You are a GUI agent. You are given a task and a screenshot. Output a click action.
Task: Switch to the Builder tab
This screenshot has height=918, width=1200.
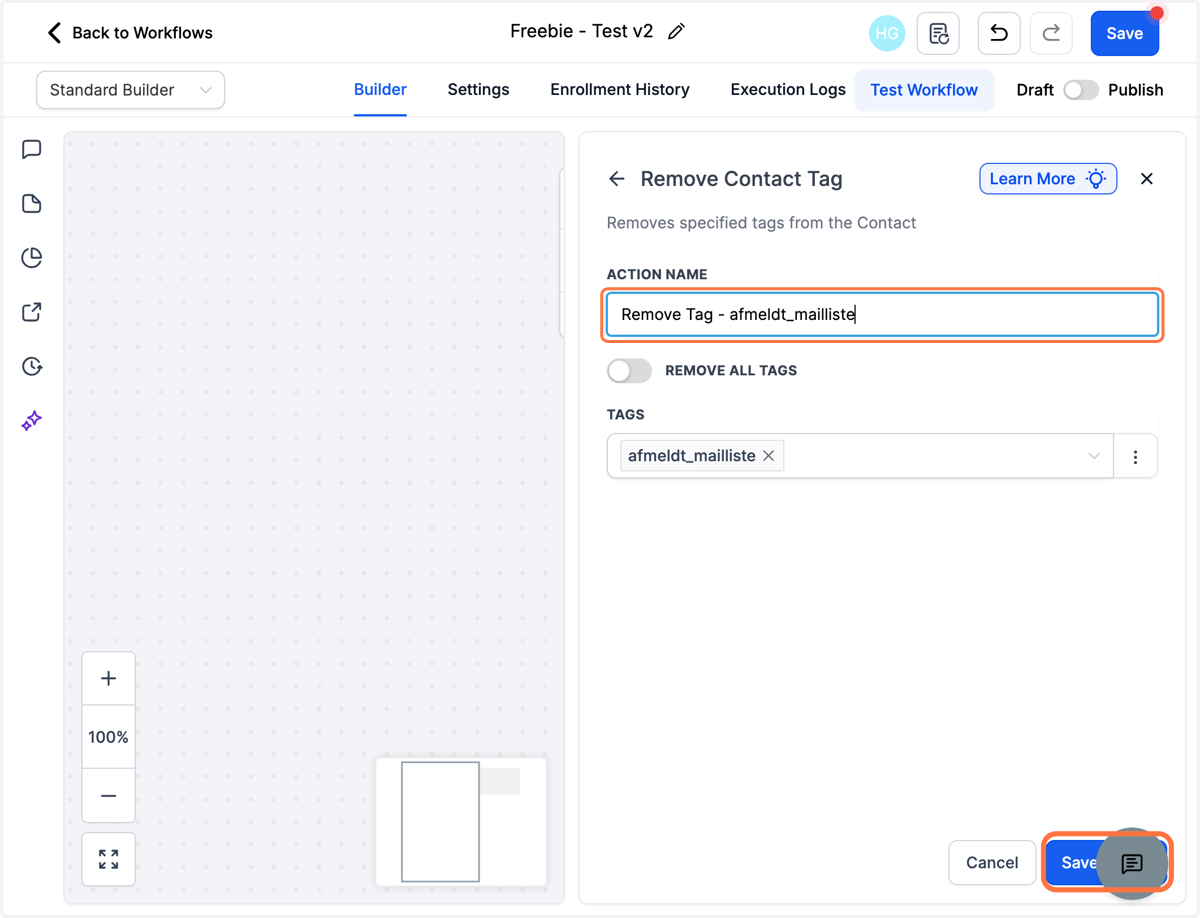(x=380, y=90)
